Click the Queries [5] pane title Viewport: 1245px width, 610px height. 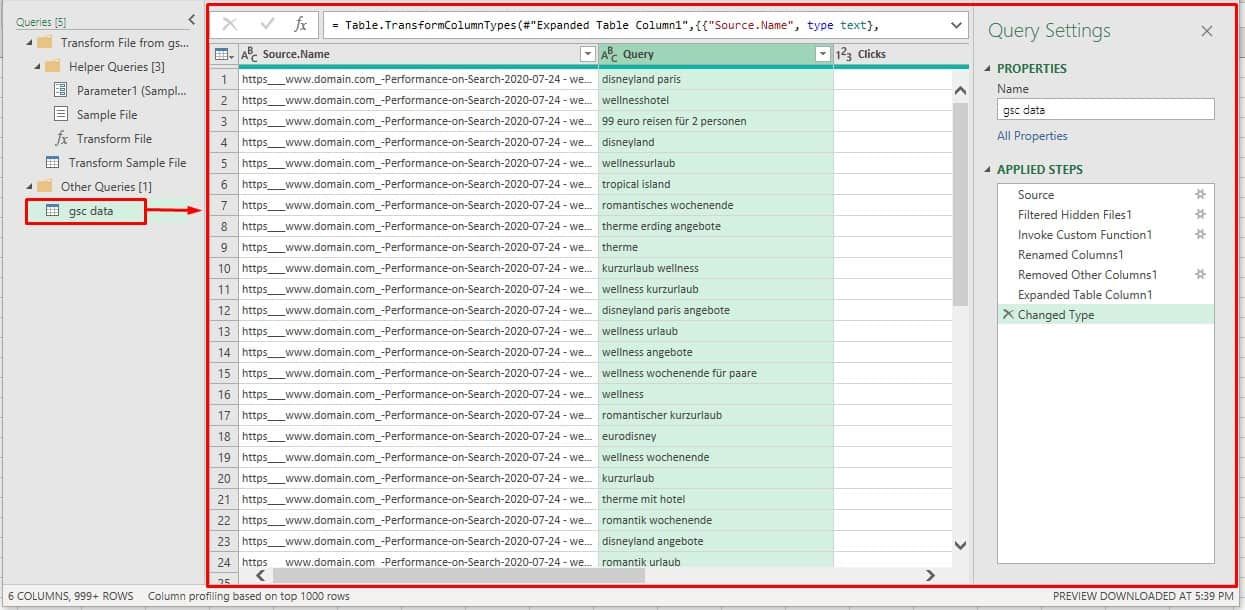[41, 21]
